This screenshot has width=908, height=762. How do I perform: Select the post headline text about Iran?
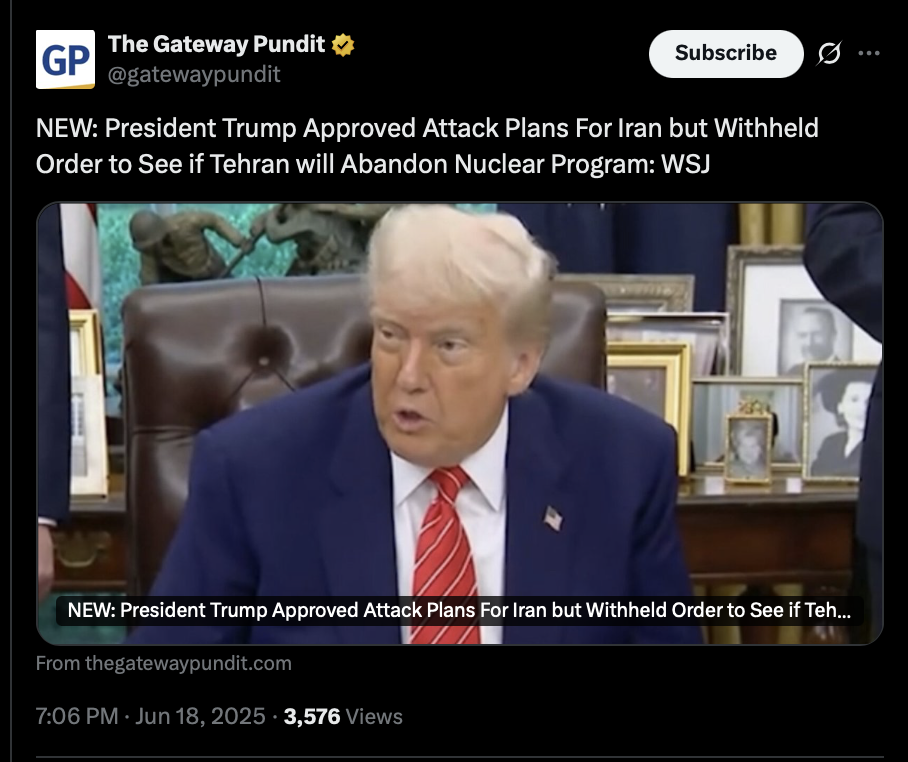tap(427, 146)
